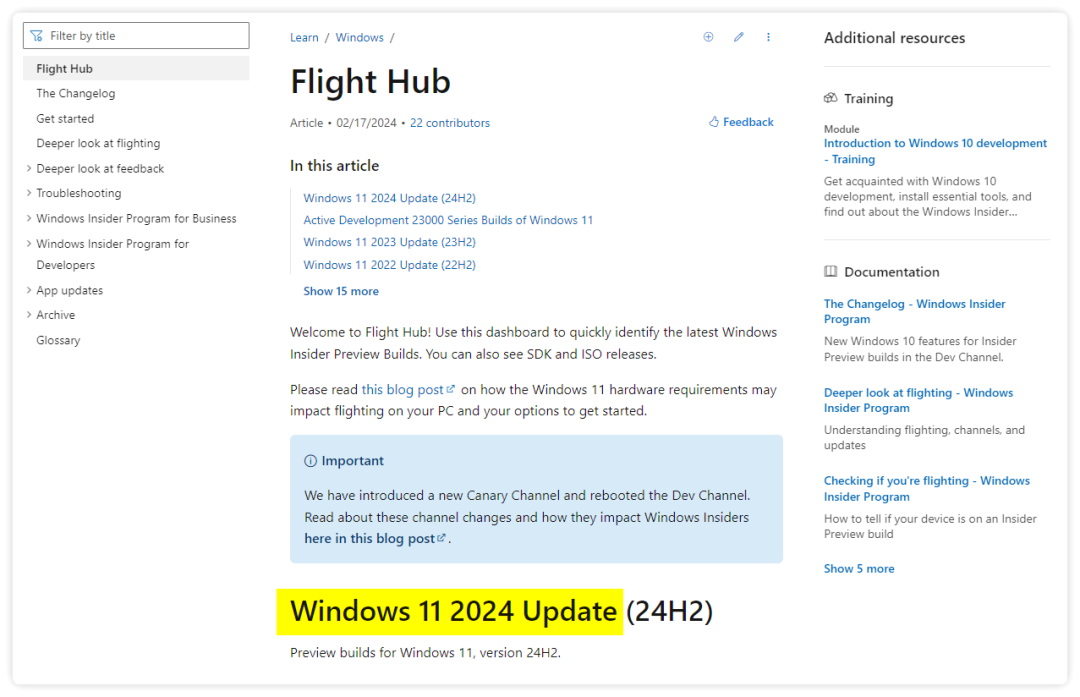
Task: Click the Training section icon
Action: pyautogui.click(x=831, y=98)
